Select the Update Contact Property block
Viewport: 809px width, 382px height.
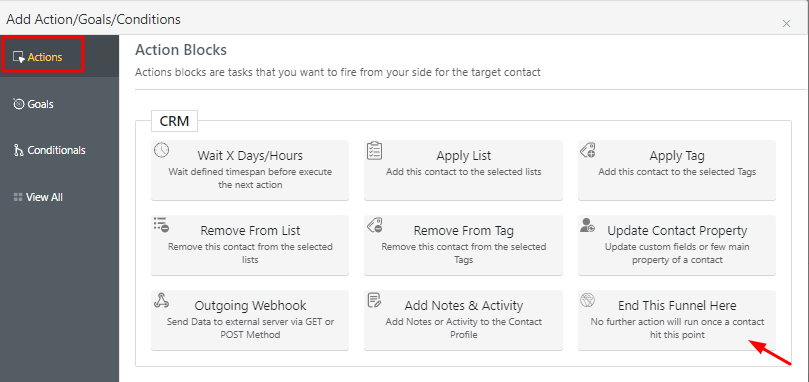coord(677,245)
